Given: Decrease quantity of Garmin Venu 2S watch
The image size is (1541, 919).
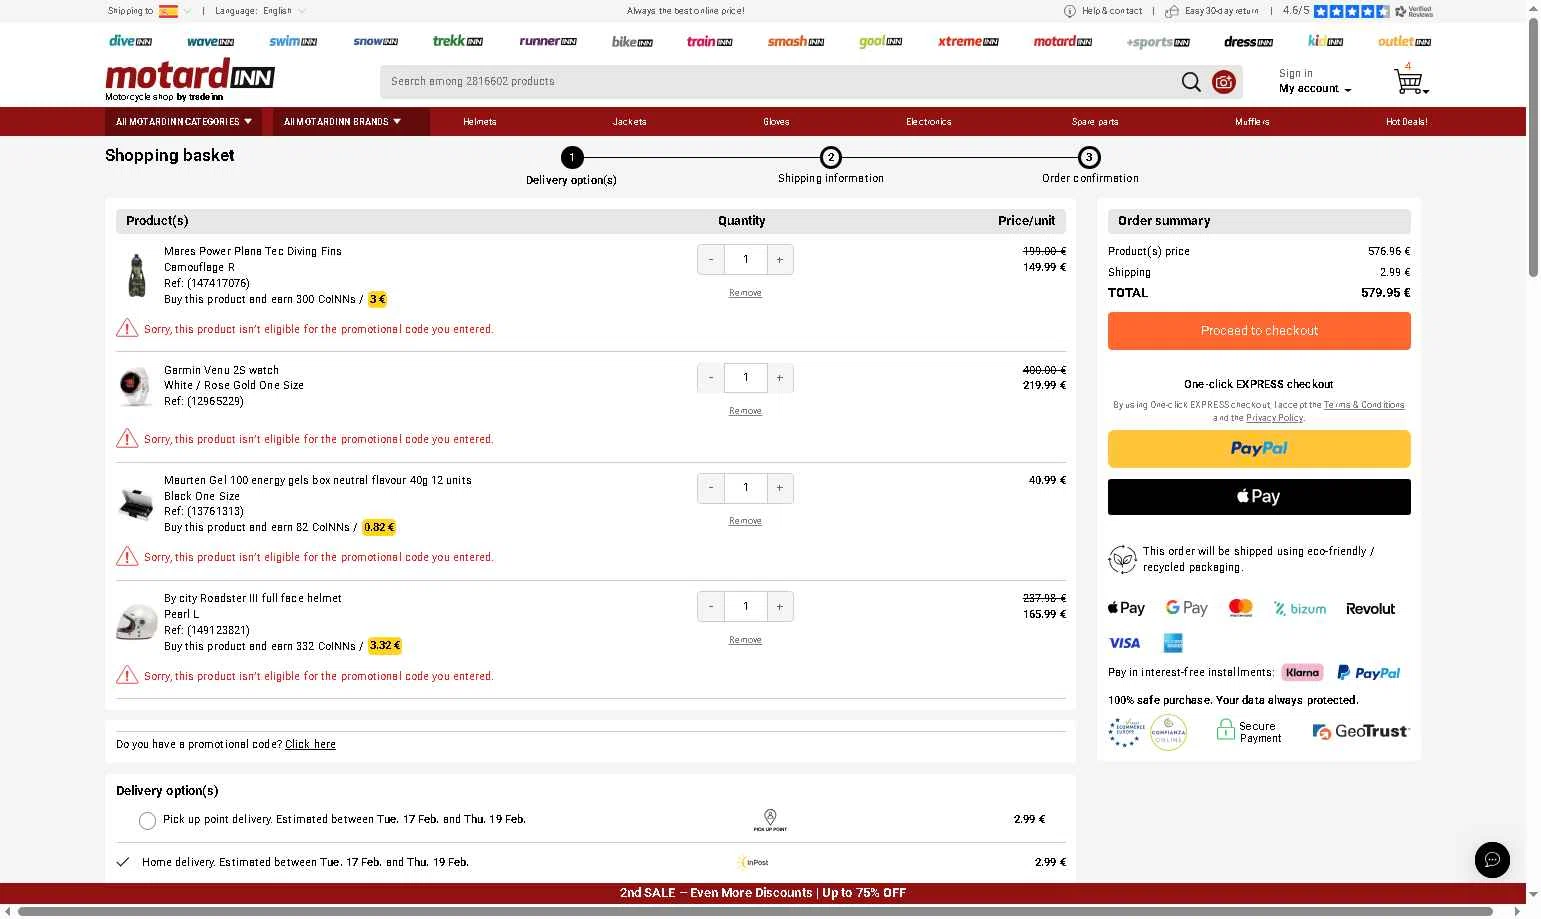Looking at the screenshot, I should 711,378.
